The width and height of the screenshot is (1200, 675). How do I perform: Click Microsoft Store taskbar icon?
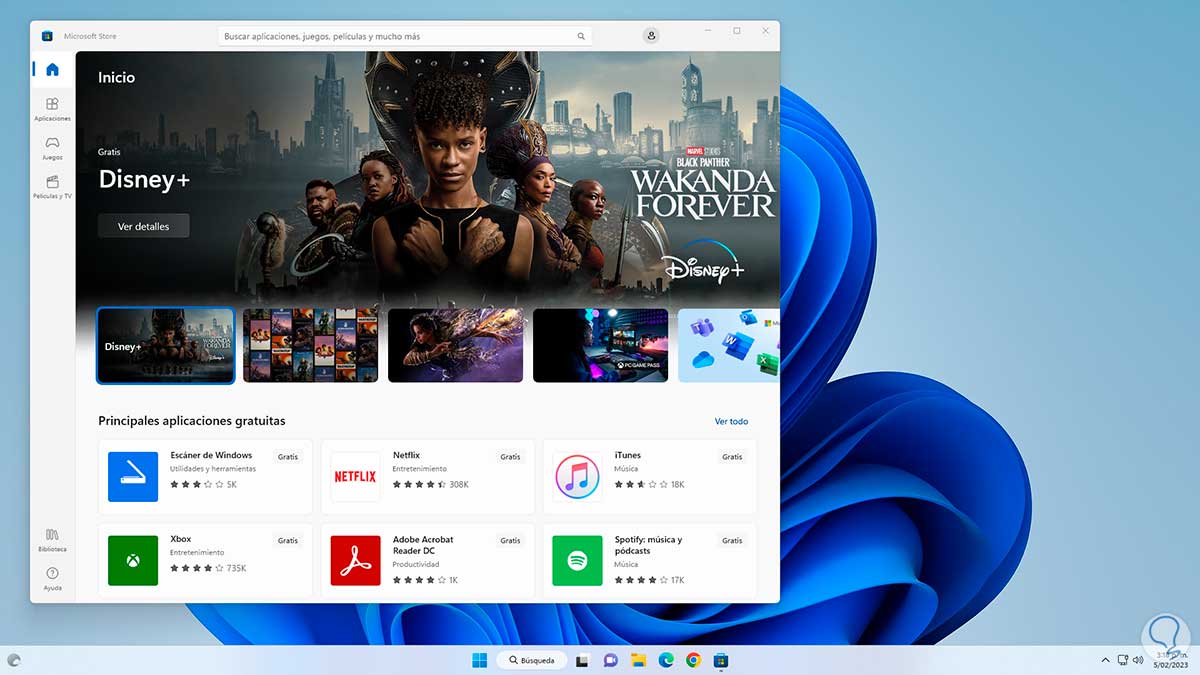721,660
